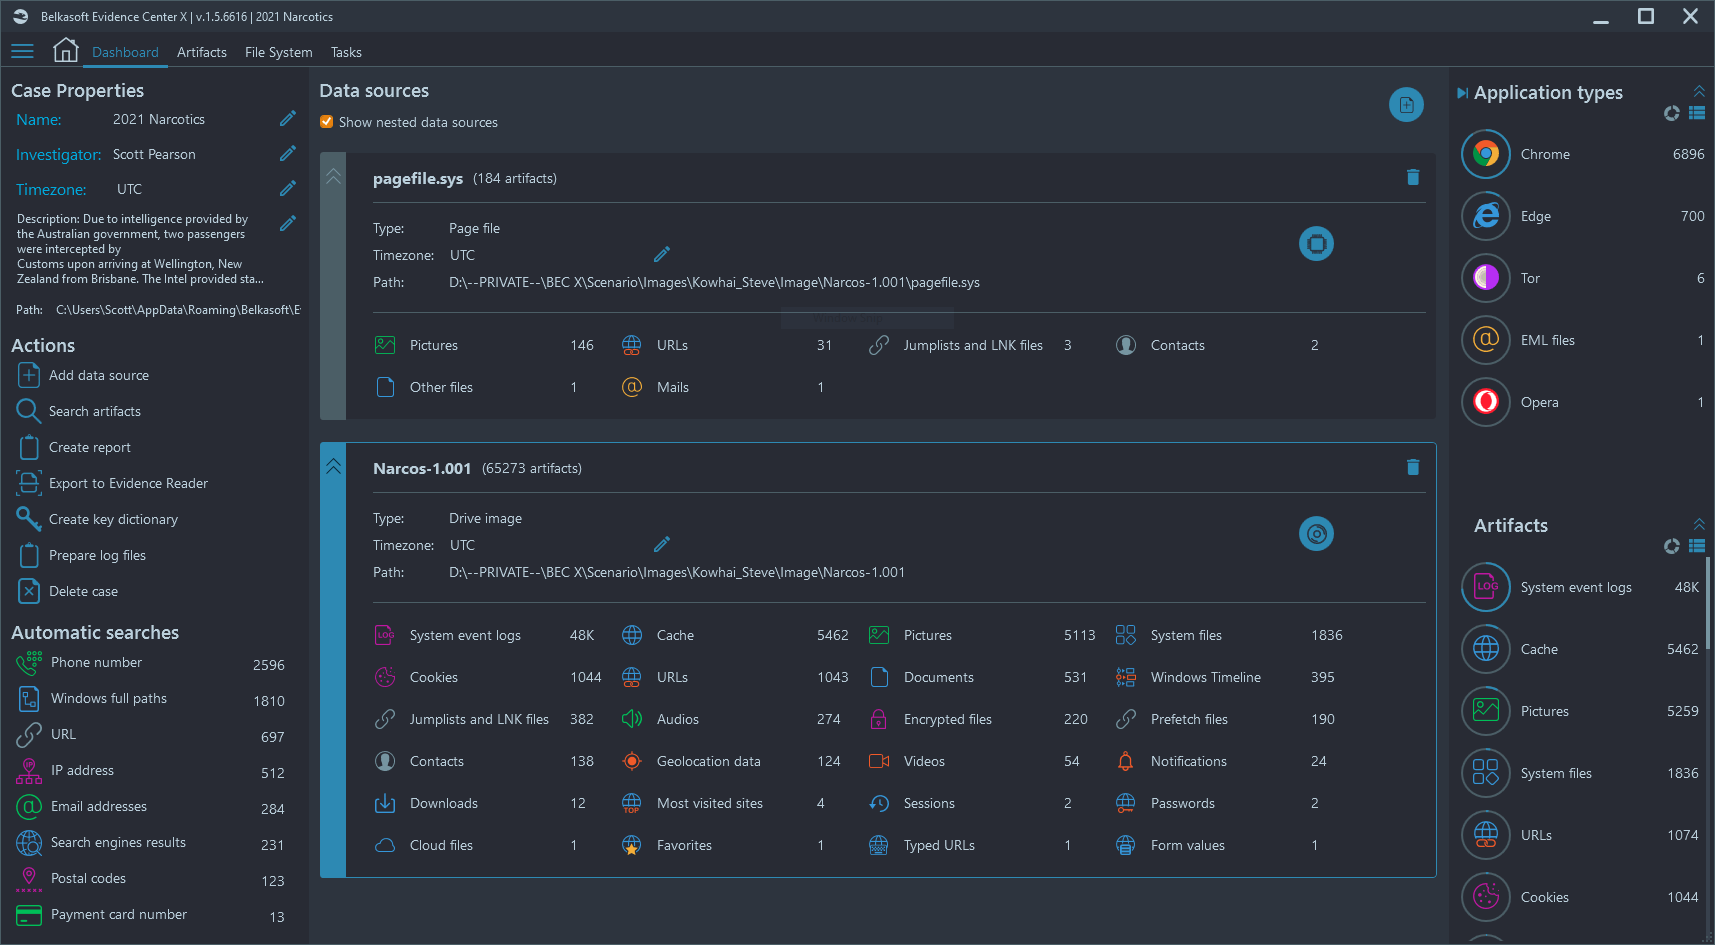
Task: Collapse the pagefile.sys data source card
Action: click(x=333, y=177)
